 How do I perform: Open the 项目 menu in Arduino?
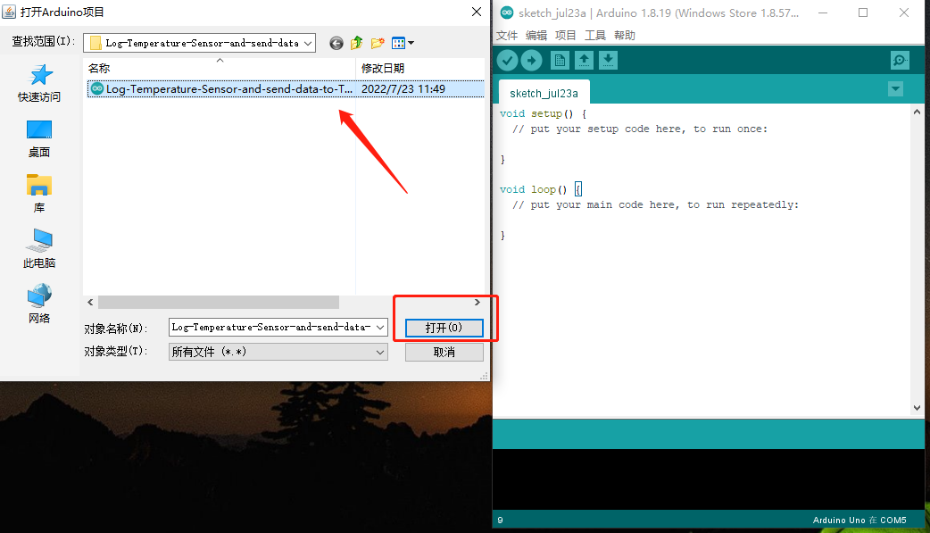tap(565, 36)
